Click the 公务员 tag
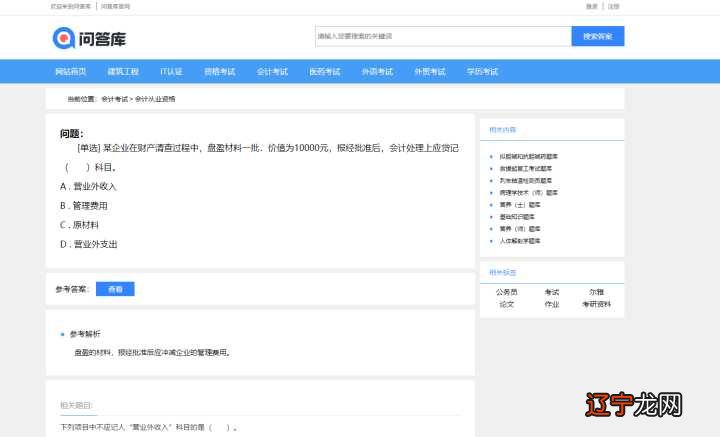 coord(506,292)
